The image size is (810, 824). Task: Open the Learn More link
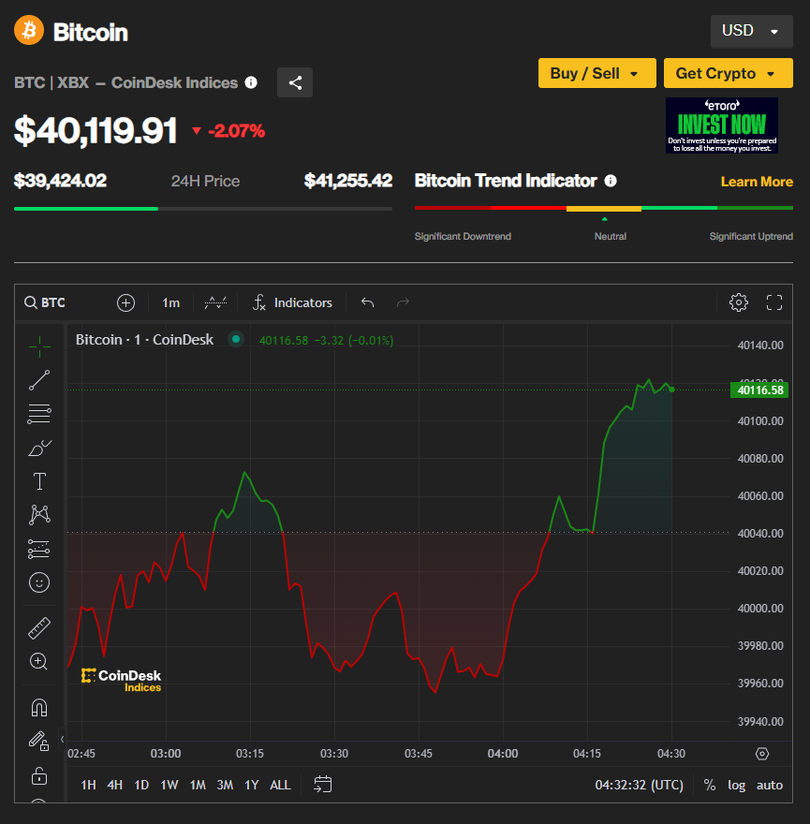[756, 182]
